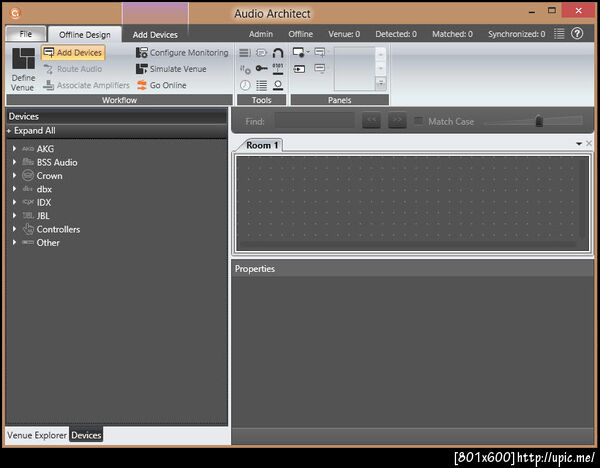The image size is (600, 468).
Task: Open dropdown arrow next to panel icon
Action: (x=308, y=52)
